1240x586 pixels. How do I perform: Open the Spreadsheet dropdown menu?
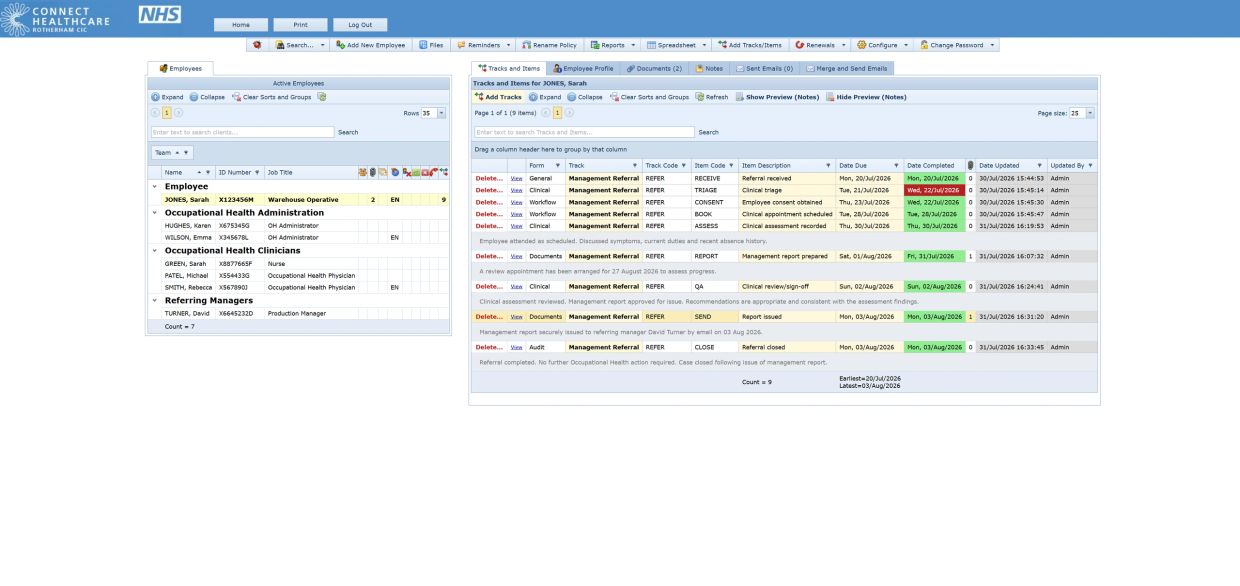(677, 45)
